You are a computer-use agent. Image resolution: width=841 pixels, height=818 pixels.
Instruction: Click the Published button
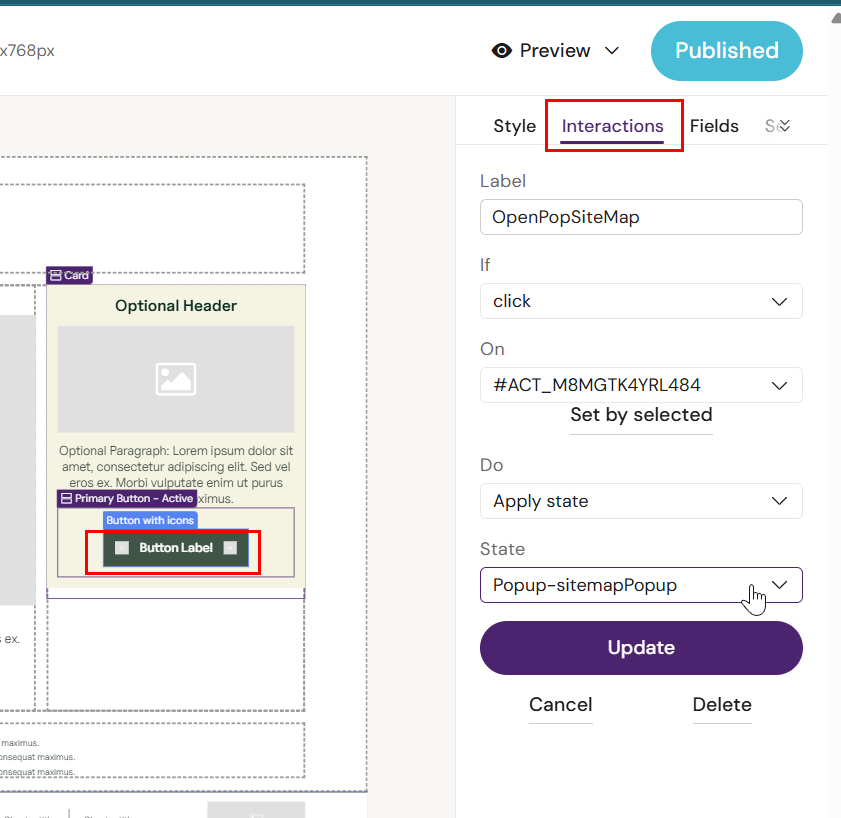click(726, 51)
